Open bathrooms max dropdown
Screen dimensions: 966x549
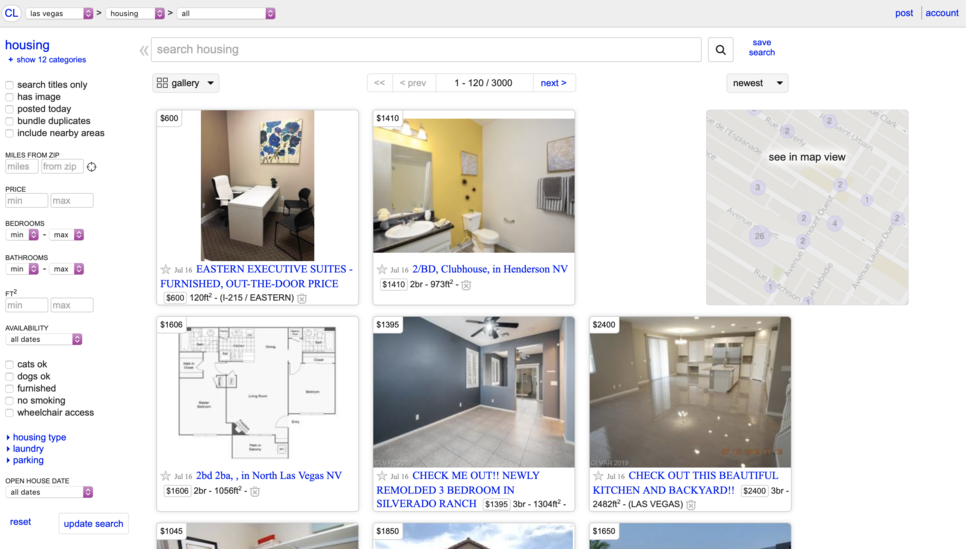(x=67, y=269)
